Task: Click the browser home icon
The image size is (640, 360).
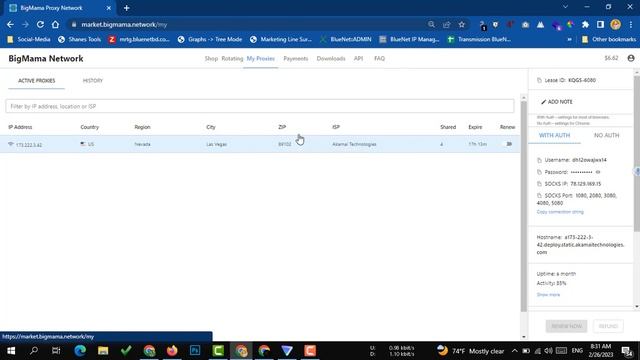Action: (56, 24)
